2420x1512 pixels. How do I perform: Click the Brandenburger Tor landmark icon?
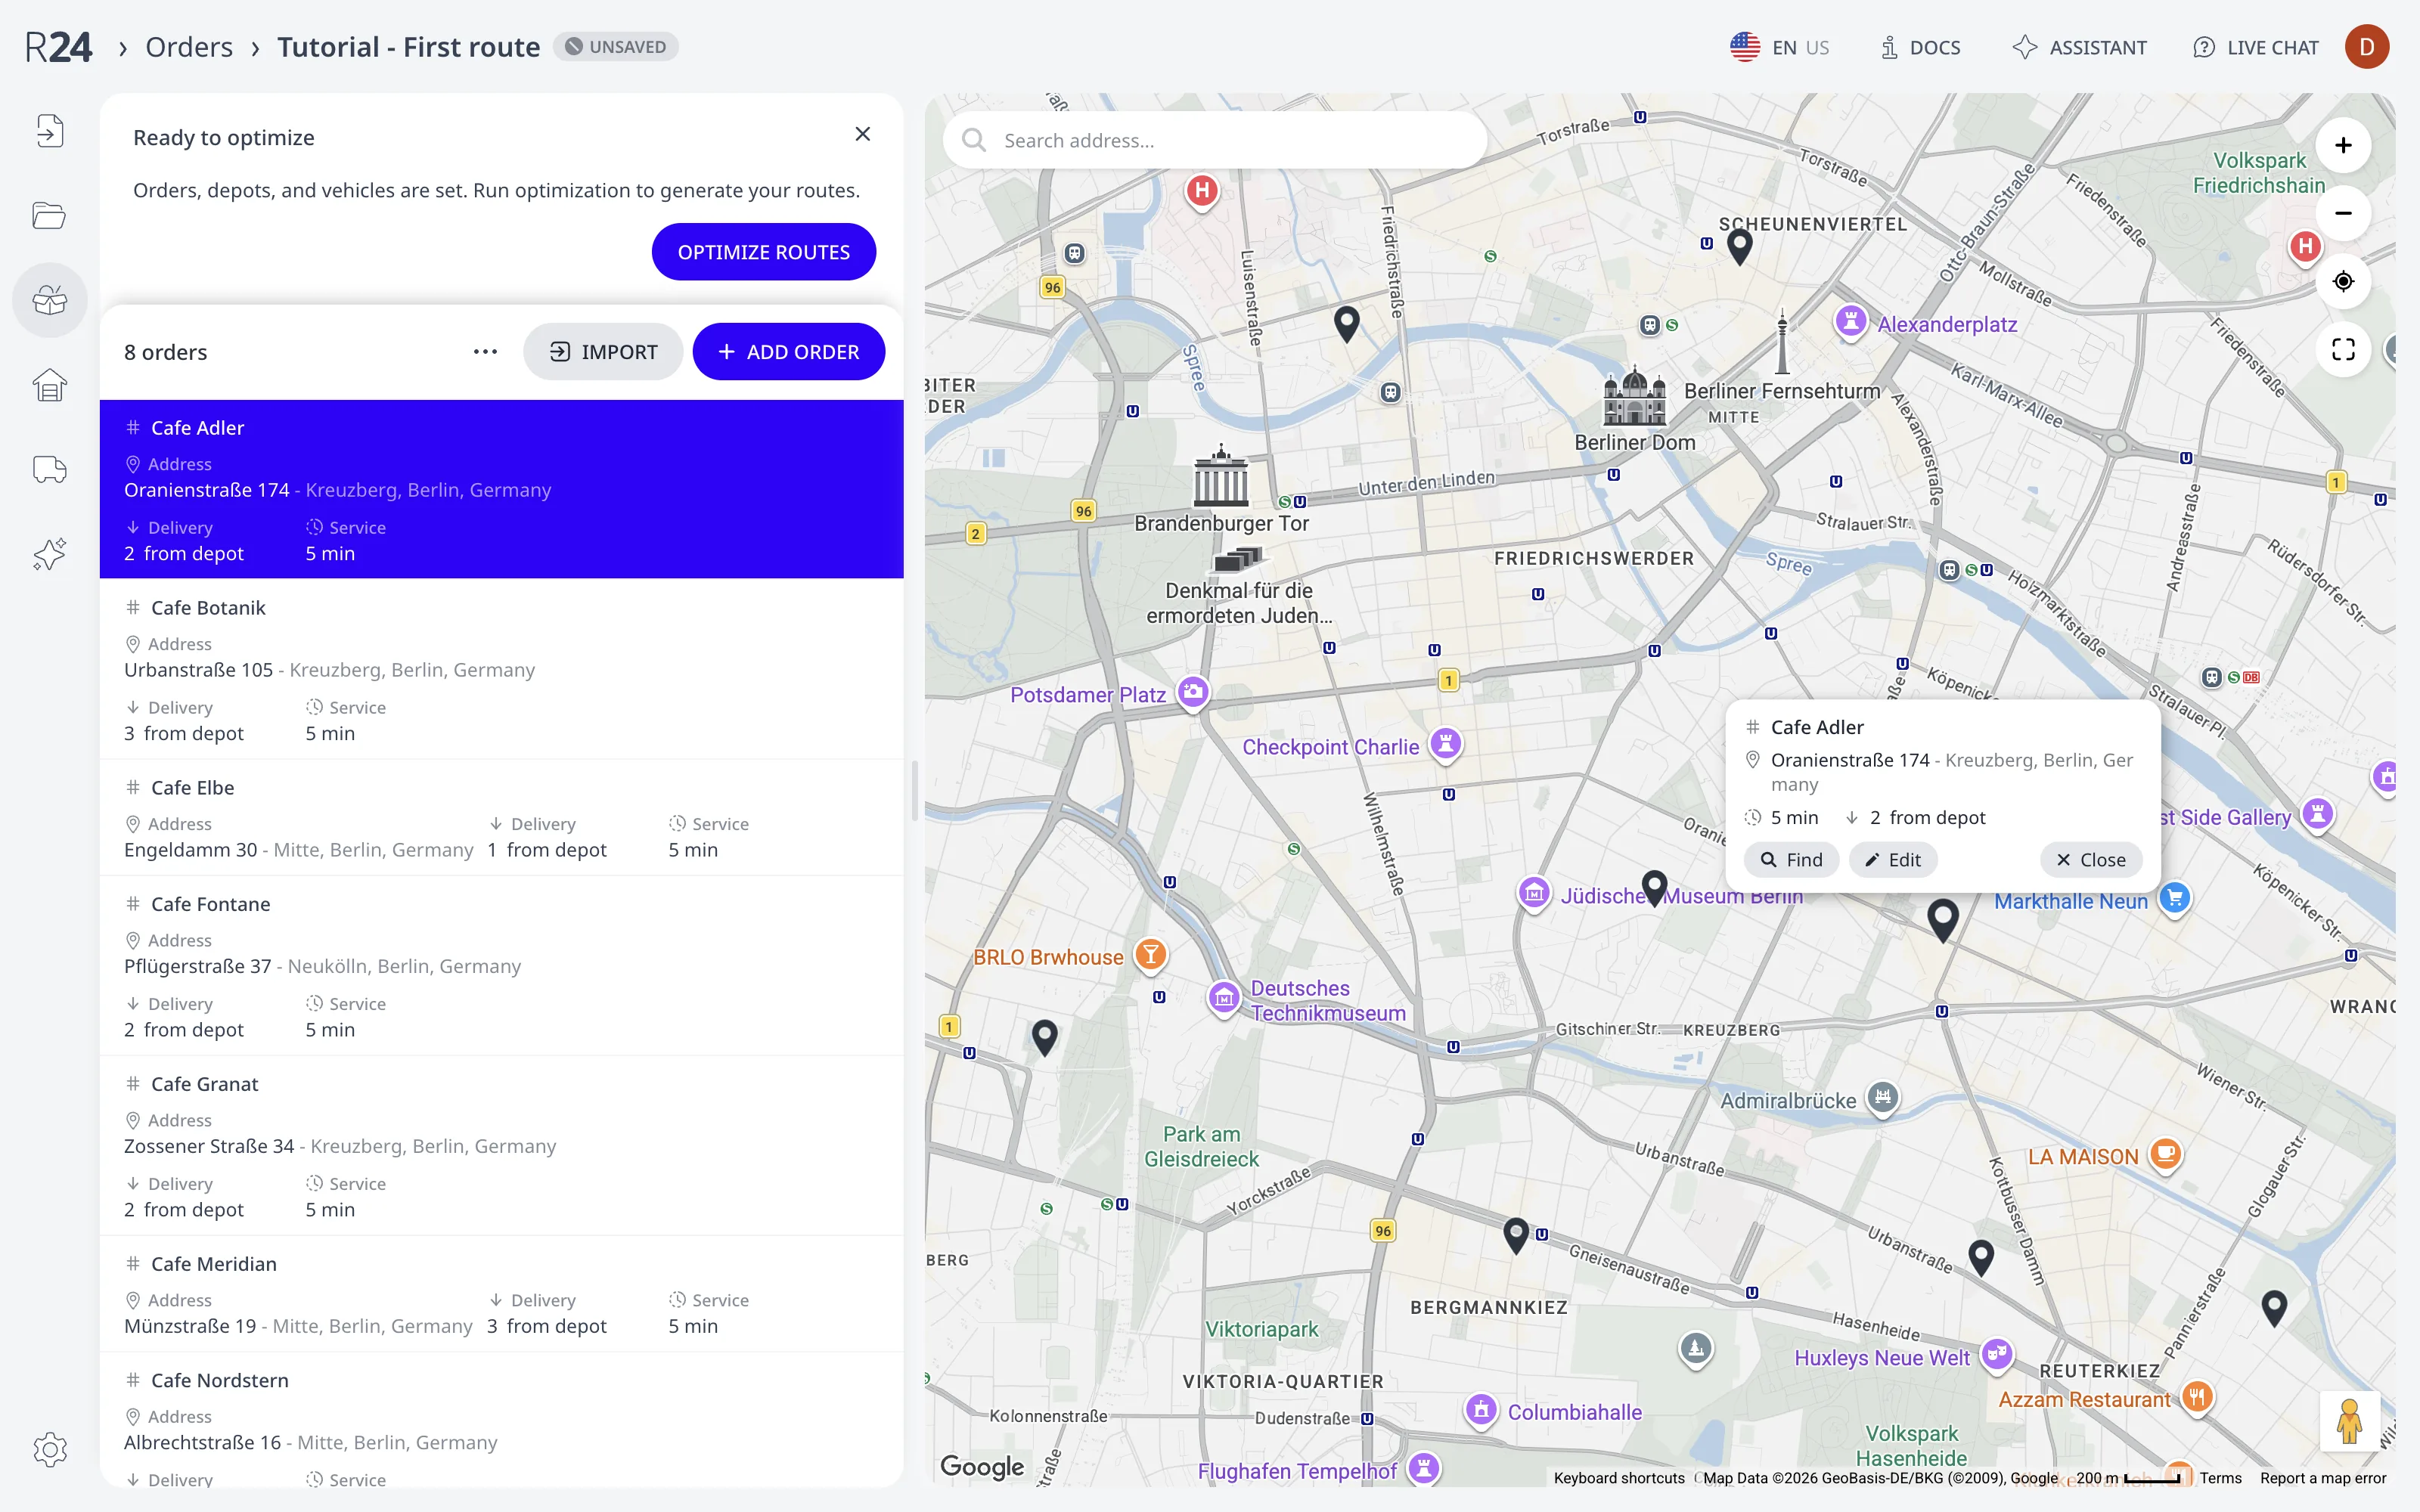click(1221, 477)
